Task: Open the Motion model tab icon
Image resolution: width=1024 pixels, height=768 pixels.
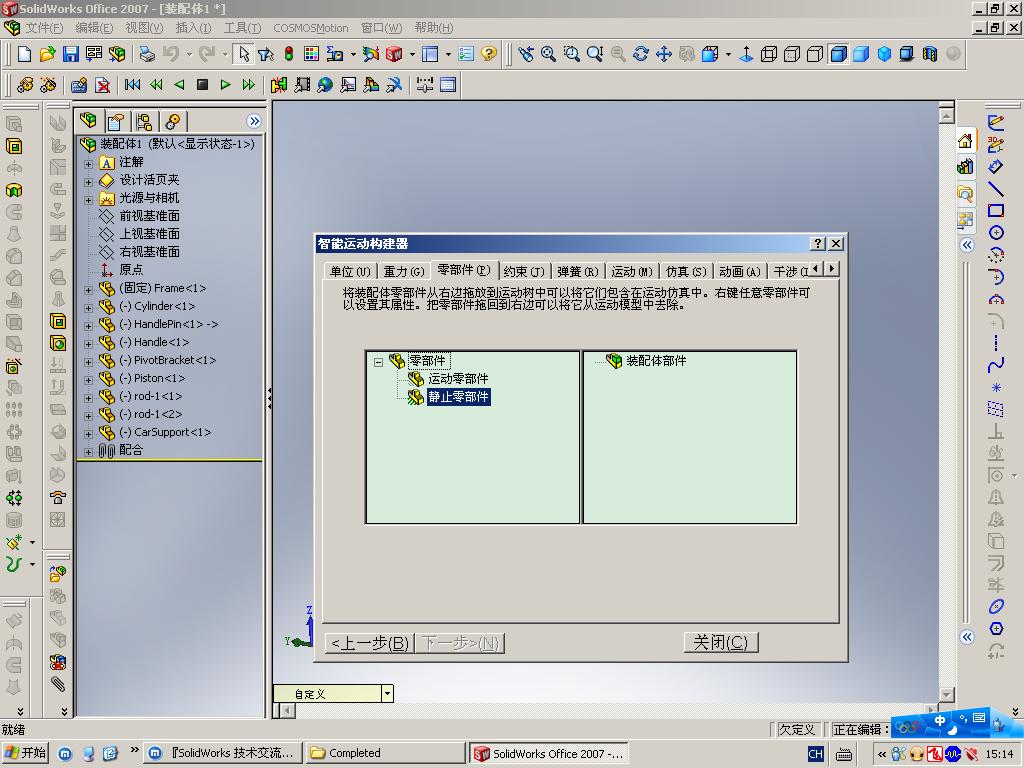Action: (x=172, y=121)
